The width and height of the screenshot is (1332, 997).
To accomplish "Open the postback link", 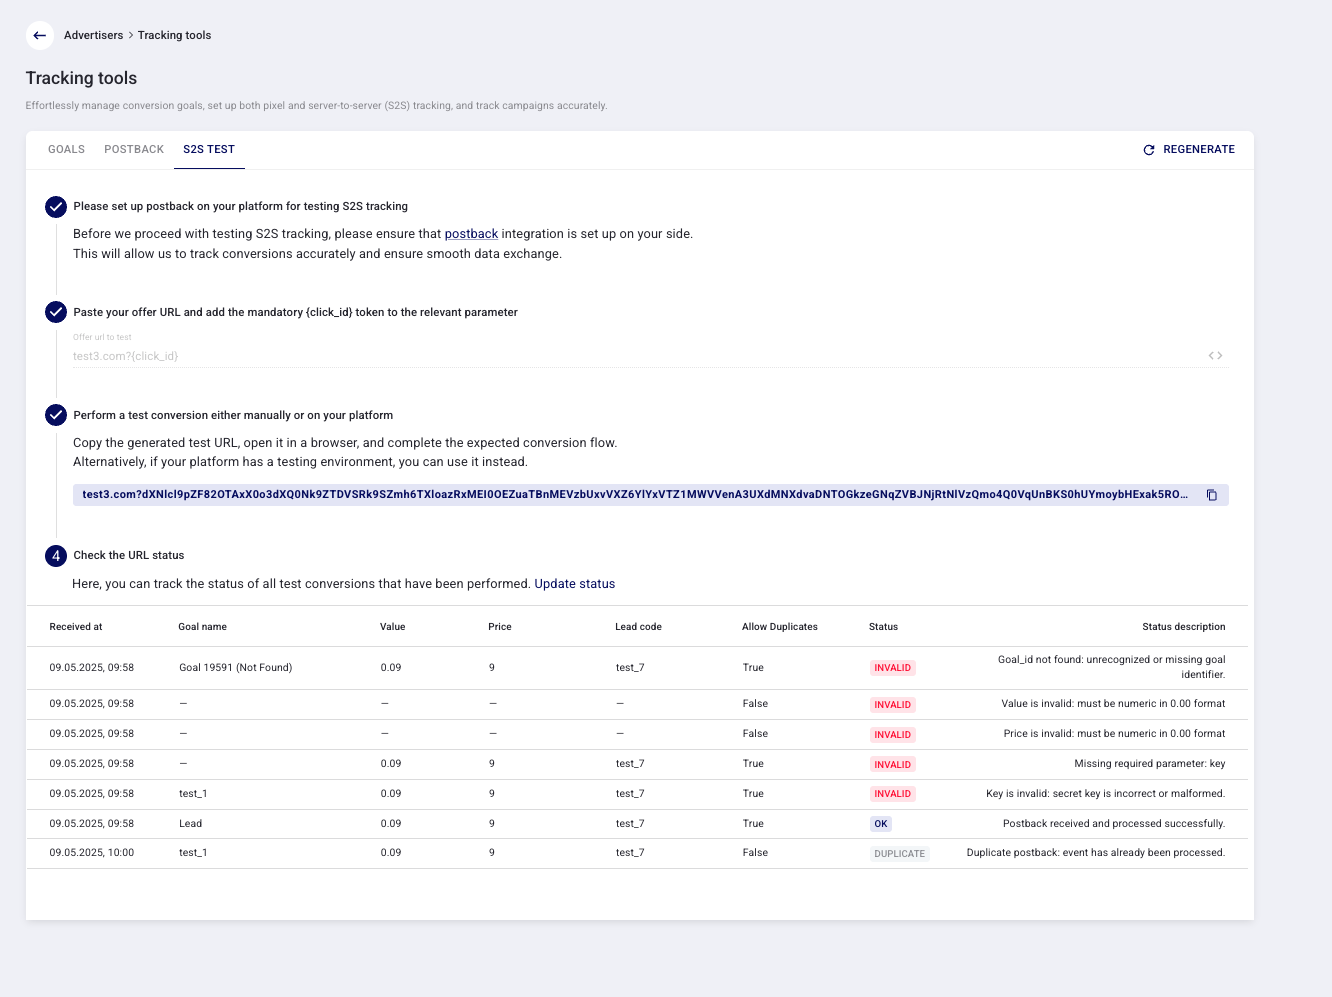I will point(471,234).
